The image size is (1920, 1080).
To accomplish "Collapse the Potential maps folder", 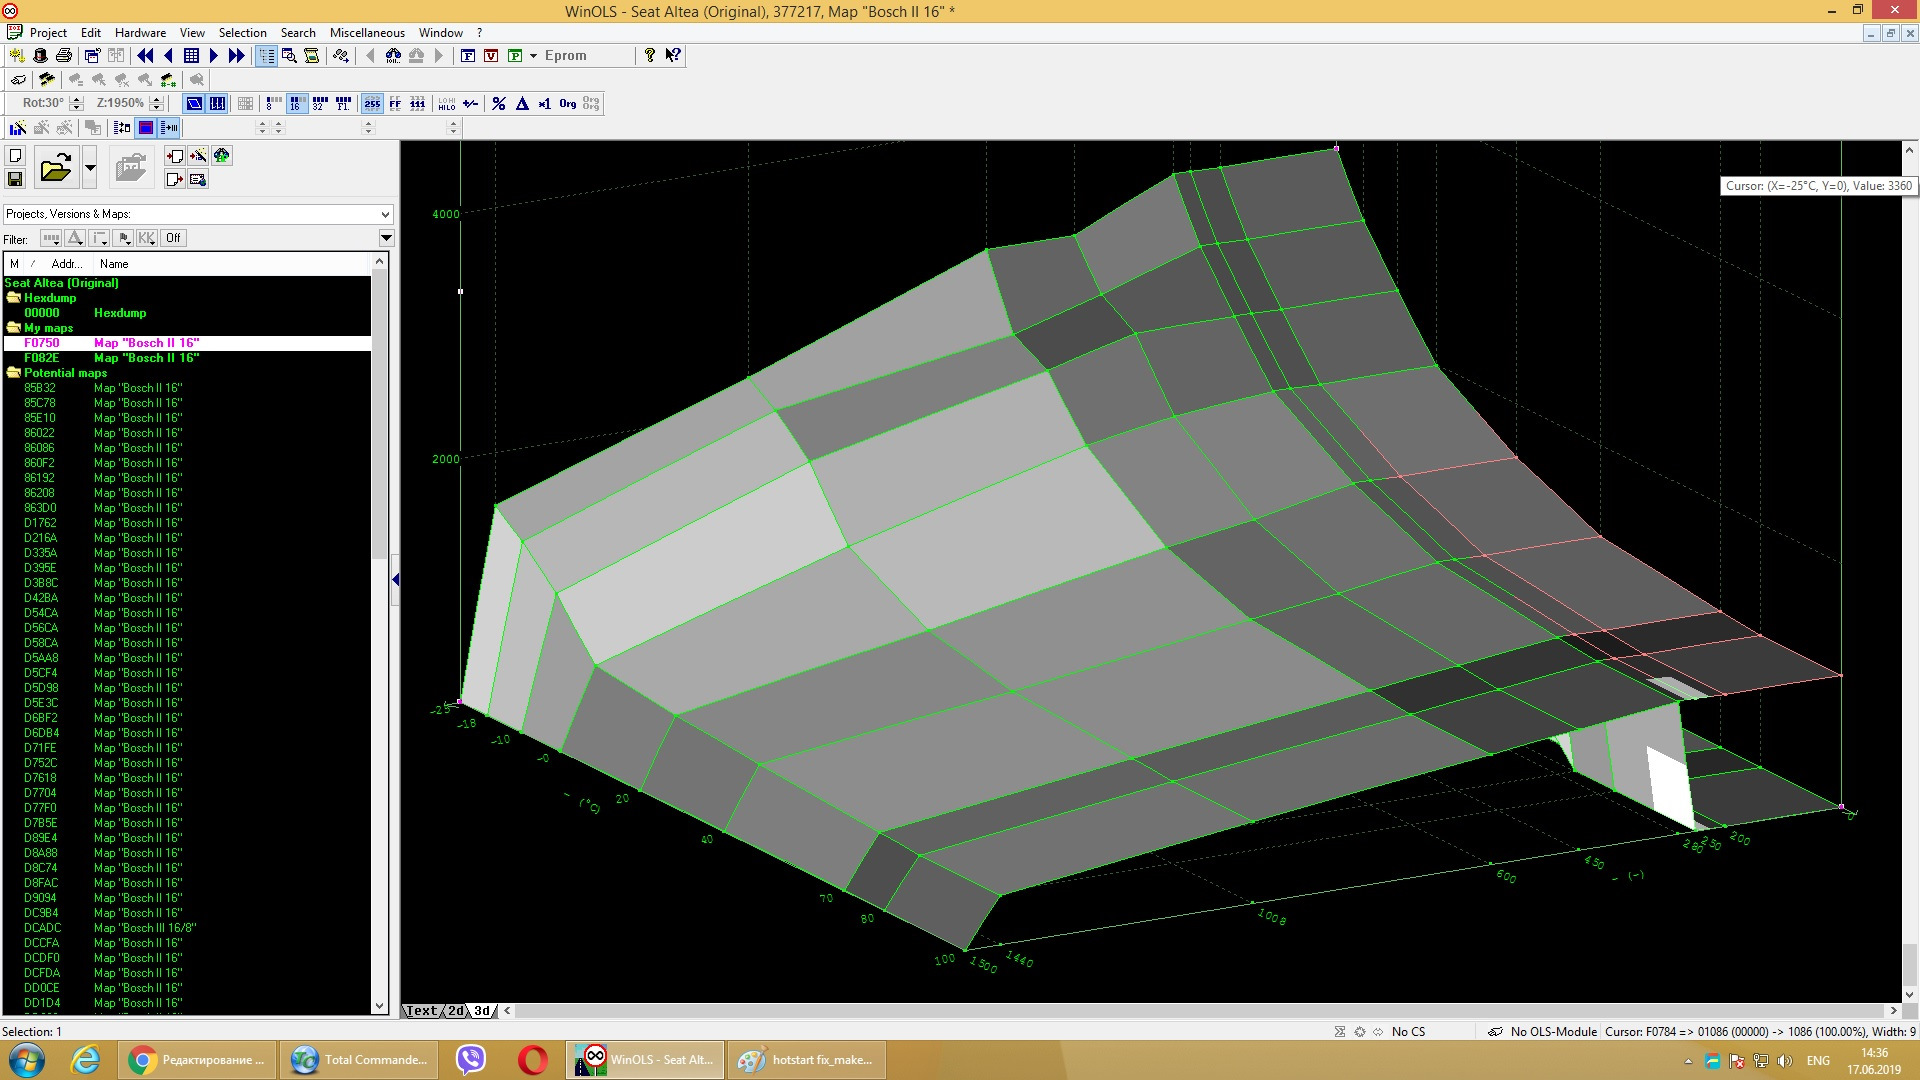I will [x=14, y=373].
